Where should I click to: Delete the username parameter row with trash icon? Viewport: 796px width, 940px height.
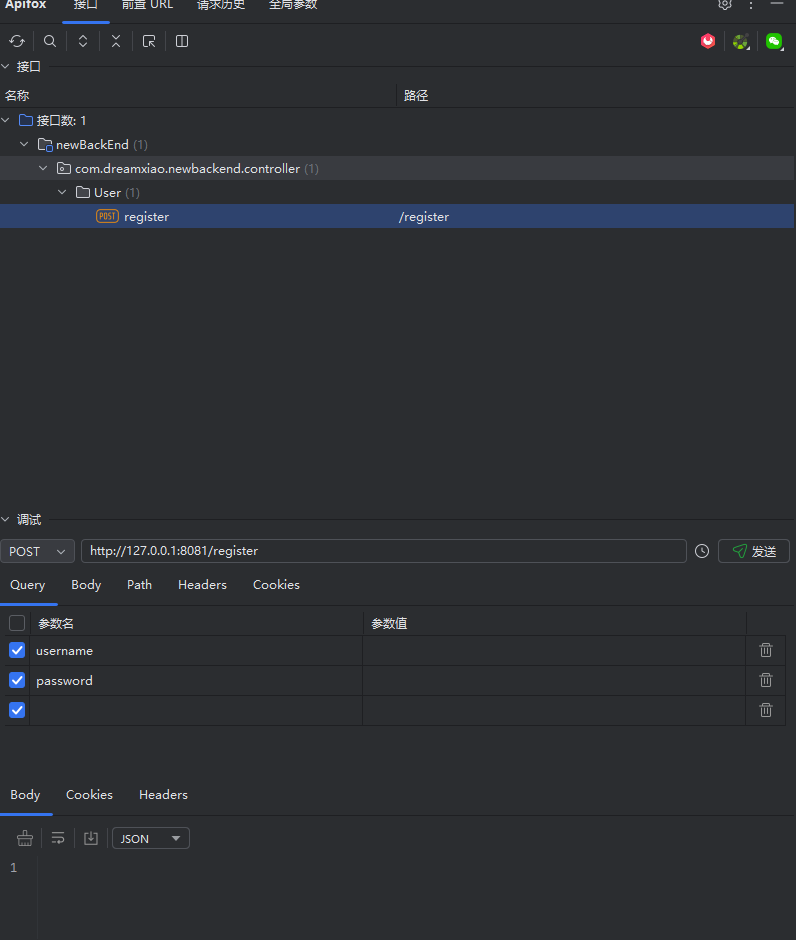pyautogui.click(x=766, y=650)
